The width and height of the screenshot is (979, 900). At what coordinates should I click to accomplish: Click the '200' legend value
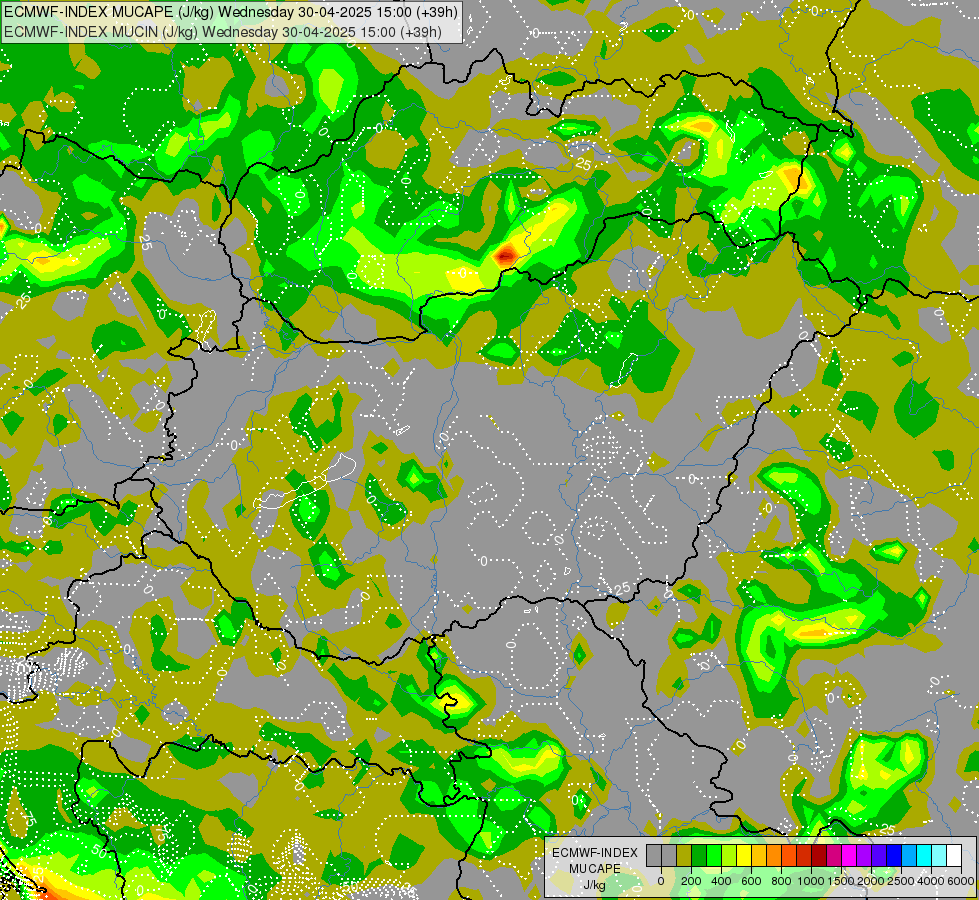tap(691, 881)
